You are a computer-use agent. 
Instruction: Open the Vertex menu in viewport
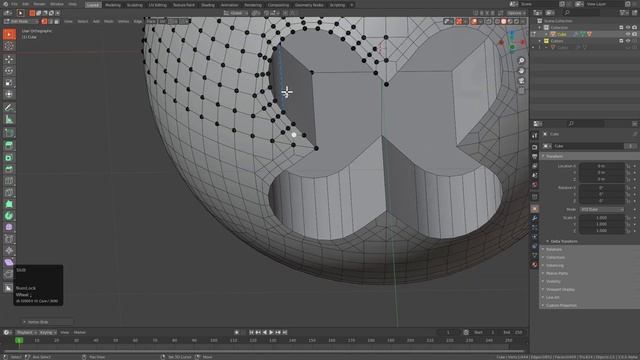[x=123, y=21]
